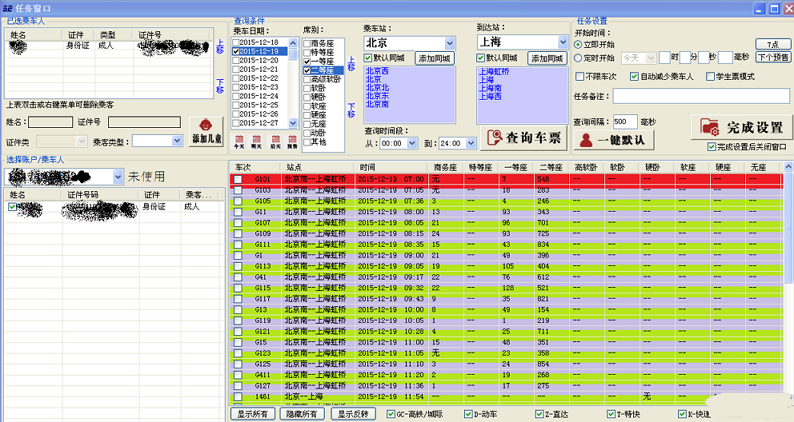Click the 显示反转 button
Viewport: 794px width, 422px height.
click(353, 414)
